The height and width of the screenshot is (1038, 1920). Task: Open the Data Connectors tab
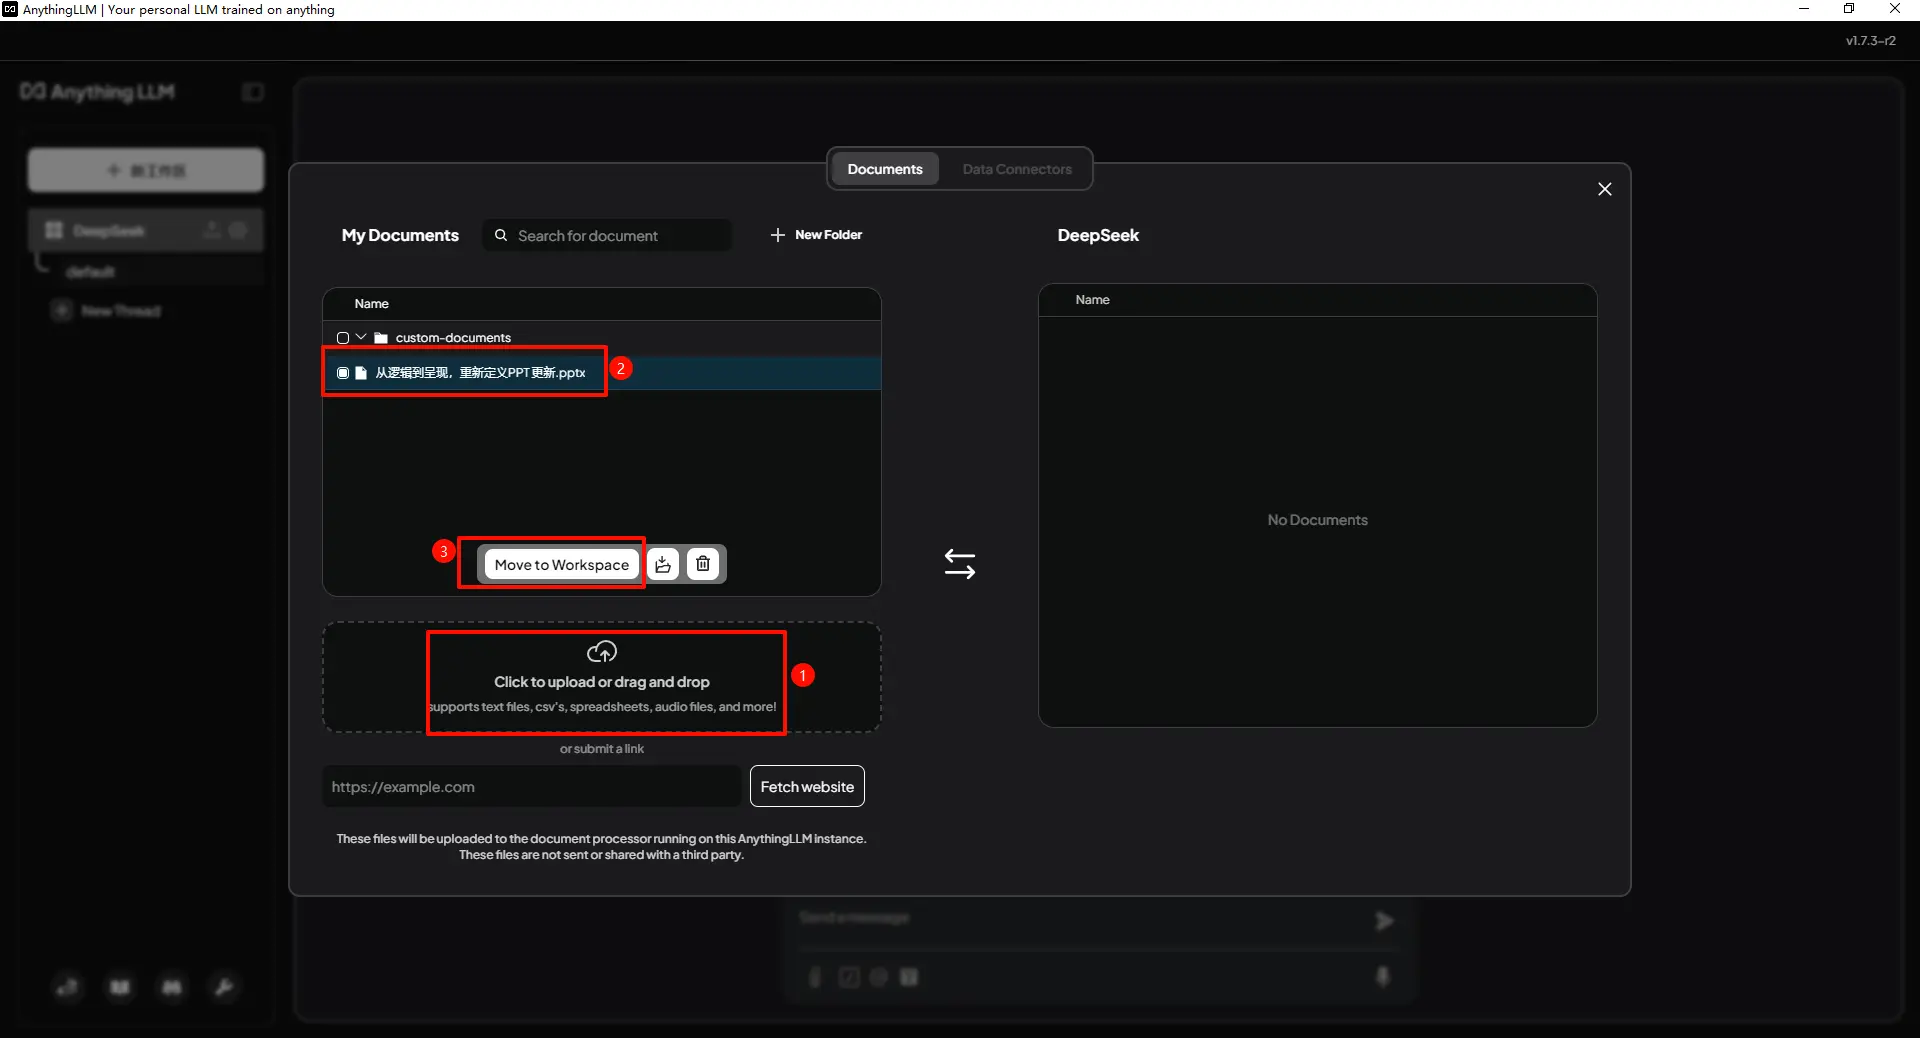pyautogui.click(x=1017, y=169)
